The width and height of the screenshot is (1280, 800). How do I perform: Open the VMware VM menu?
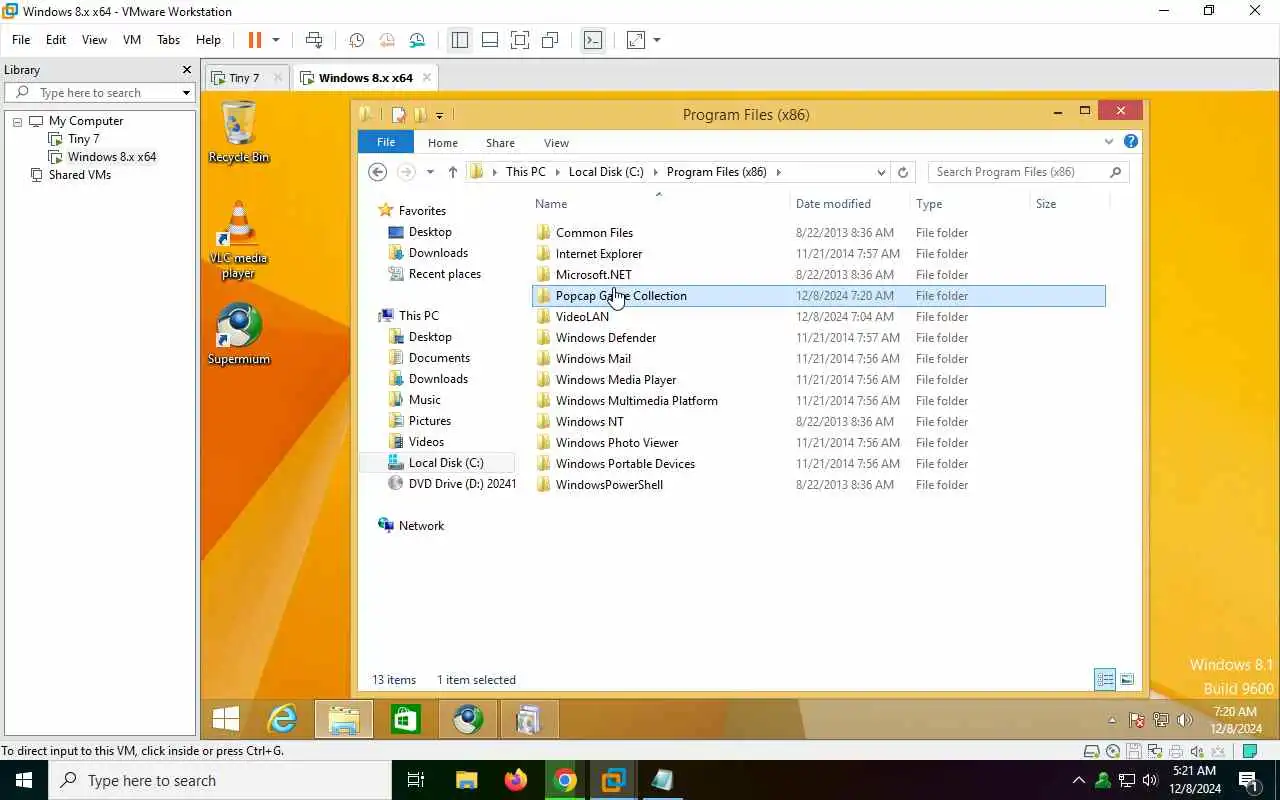point(131,40)
